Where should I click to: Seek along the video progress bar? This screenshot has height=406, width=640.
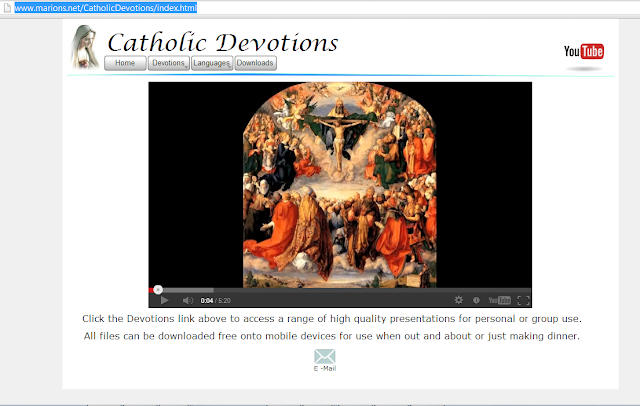[340, 290]
